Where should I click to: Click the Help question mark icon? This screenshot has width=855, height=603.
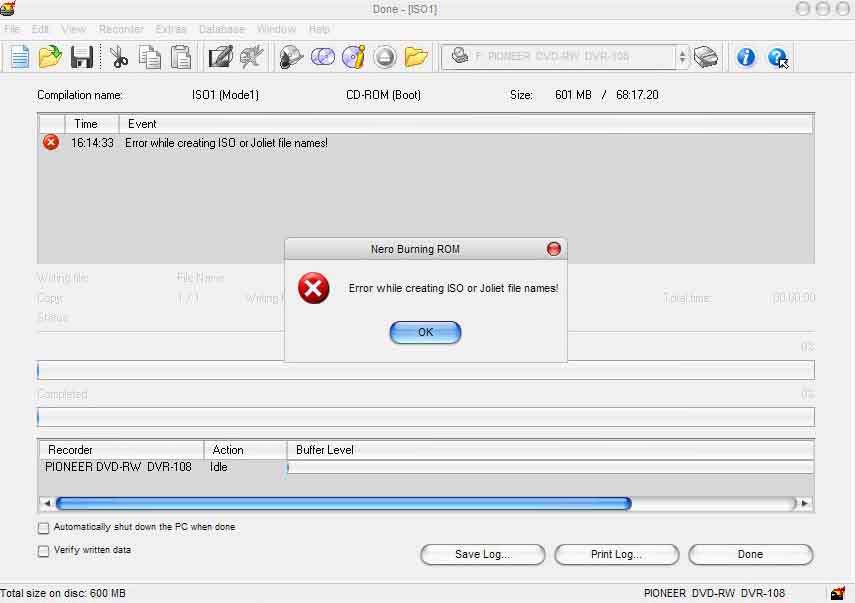(778, 57)
